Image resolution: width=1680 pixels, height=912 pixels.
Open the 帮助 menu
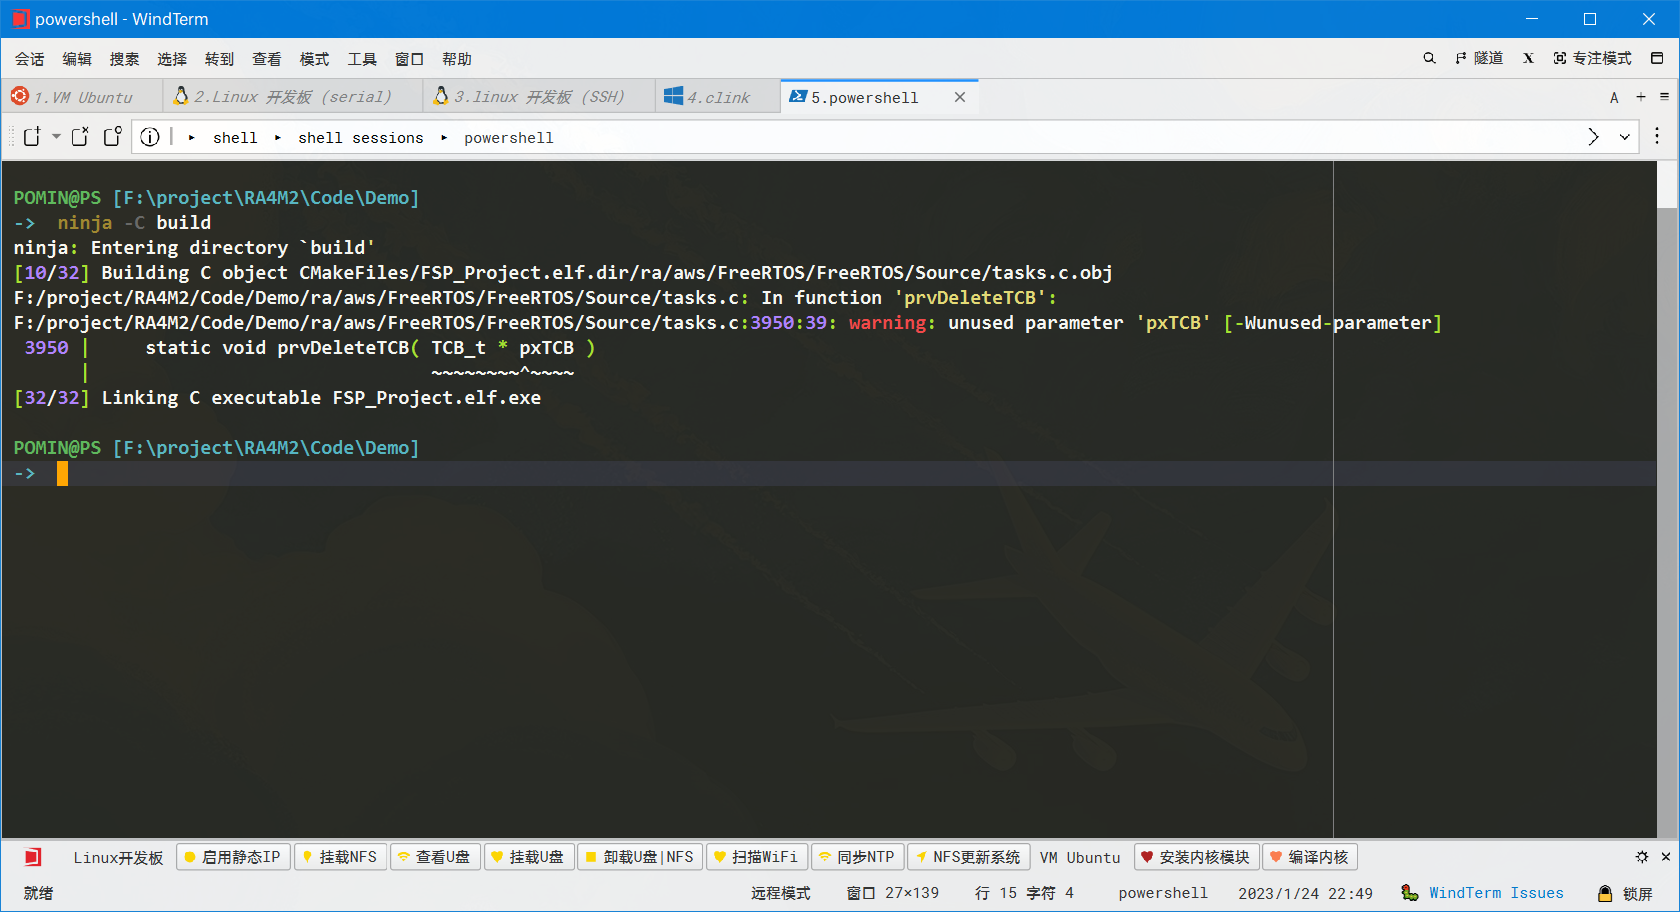click(457, 59)
